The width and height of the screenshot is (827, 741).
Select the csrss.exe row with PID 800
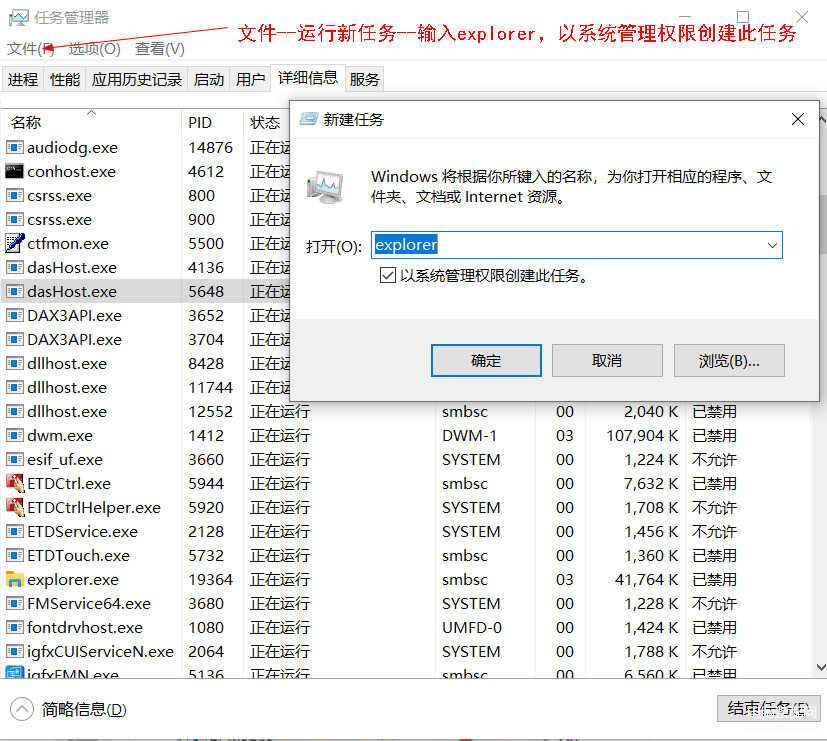point(146,195)
